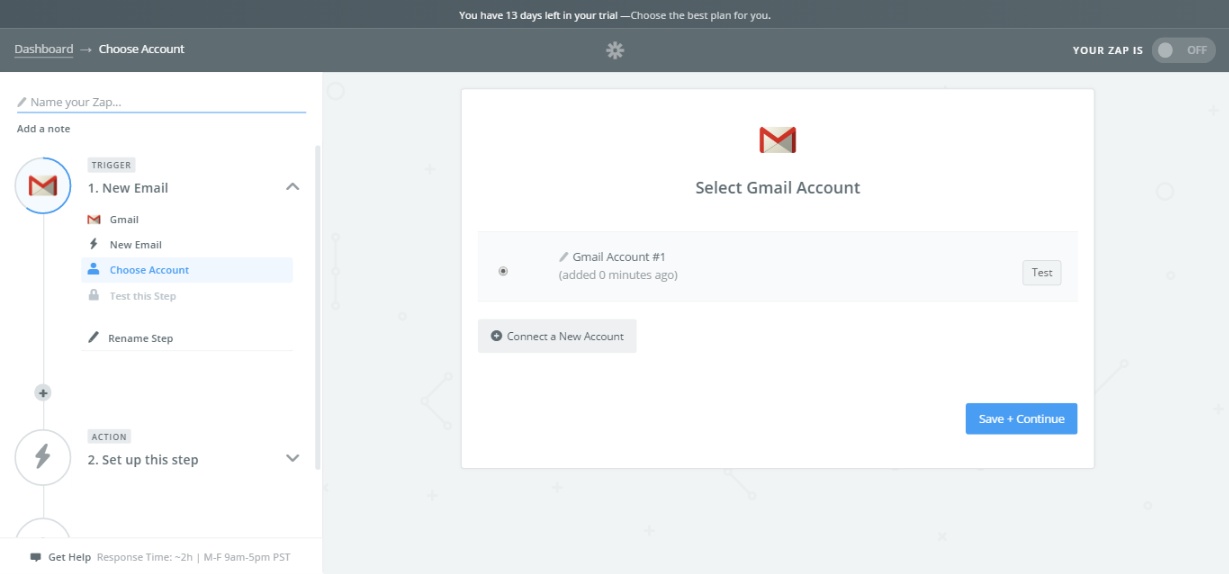The image size is (1229, 574).
Task: Edit account name via pencil icon
Action: (564, 257)
